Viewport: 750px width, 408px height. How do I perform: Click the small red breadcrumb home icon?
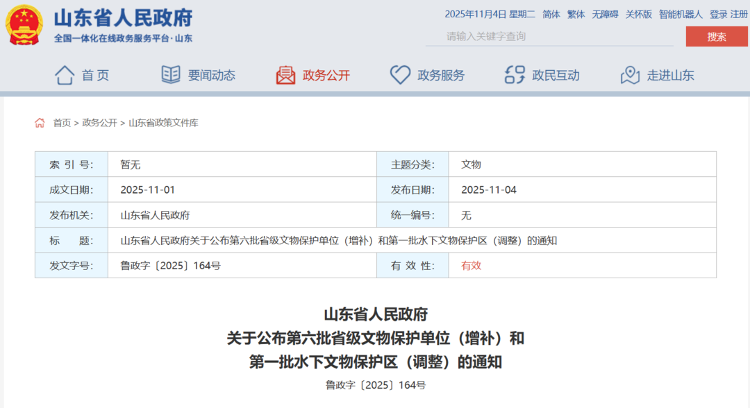click(x=40, y=123)
